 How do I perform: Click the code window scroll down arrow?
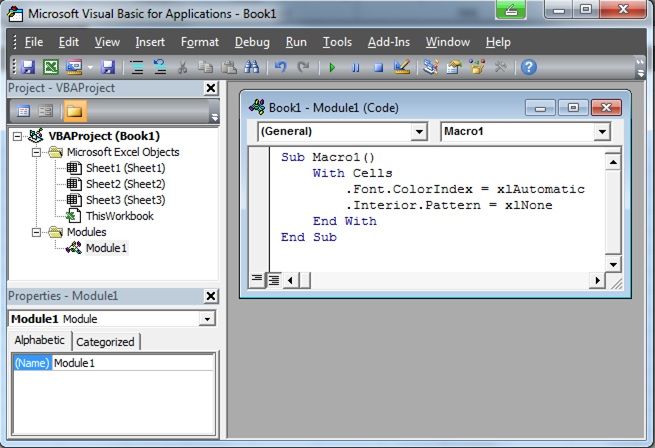pos(613,264)
